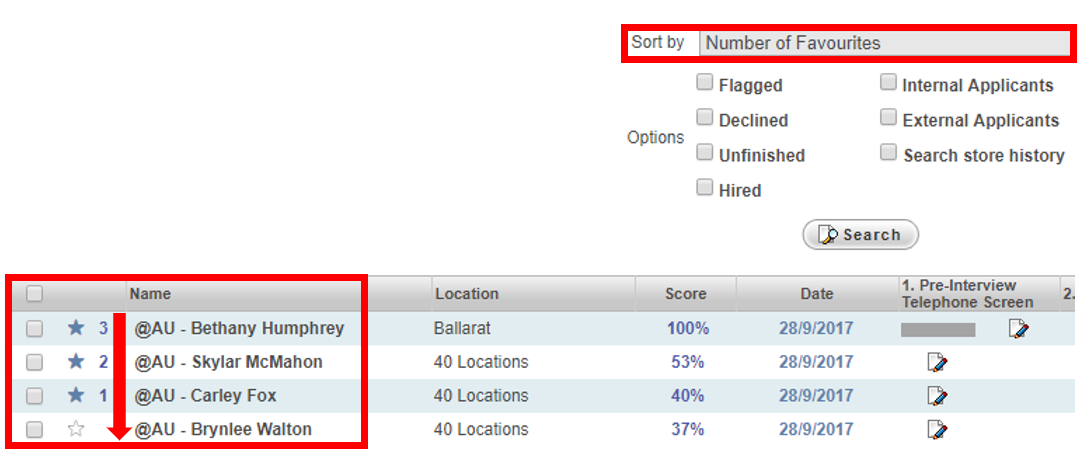1079x455 pixels.
Task: Click the Location column header
Action: tap(466, 294)
